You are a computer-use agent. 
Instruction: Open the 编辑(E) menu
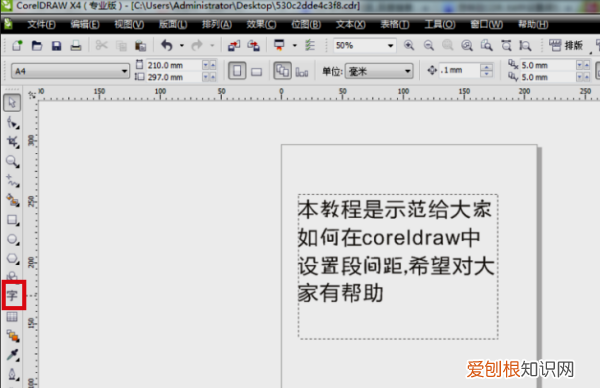click(85, 24)
